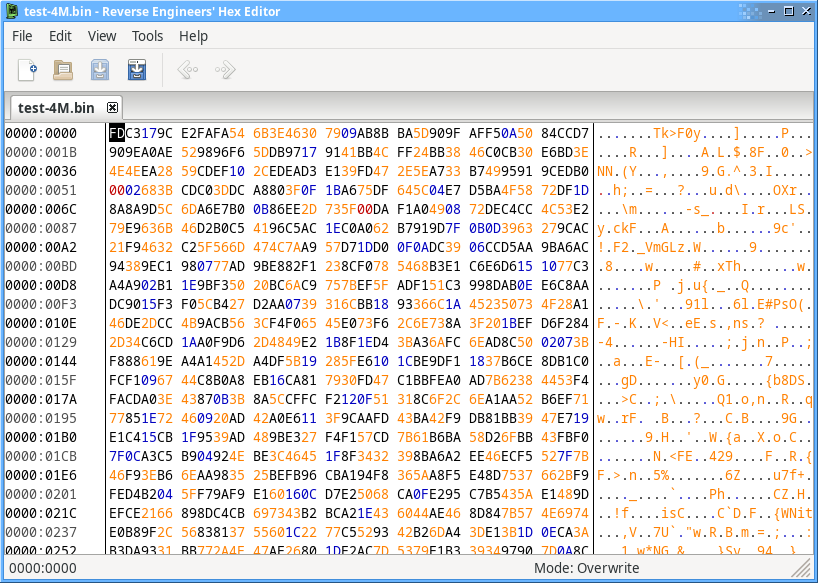Click hex group 47E719 at row 0000:0195
This screenshot has width=818, height=583.
pyautogui.click(x=565, y=419)
